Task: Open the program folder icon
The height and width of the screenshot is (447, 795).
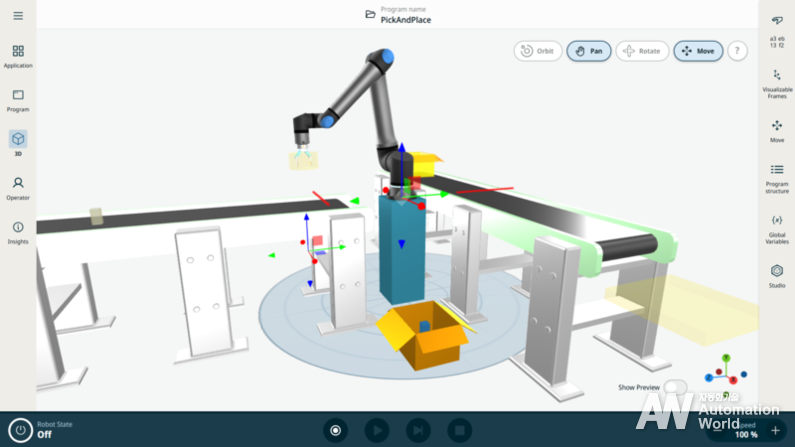Action: (370, 15)
